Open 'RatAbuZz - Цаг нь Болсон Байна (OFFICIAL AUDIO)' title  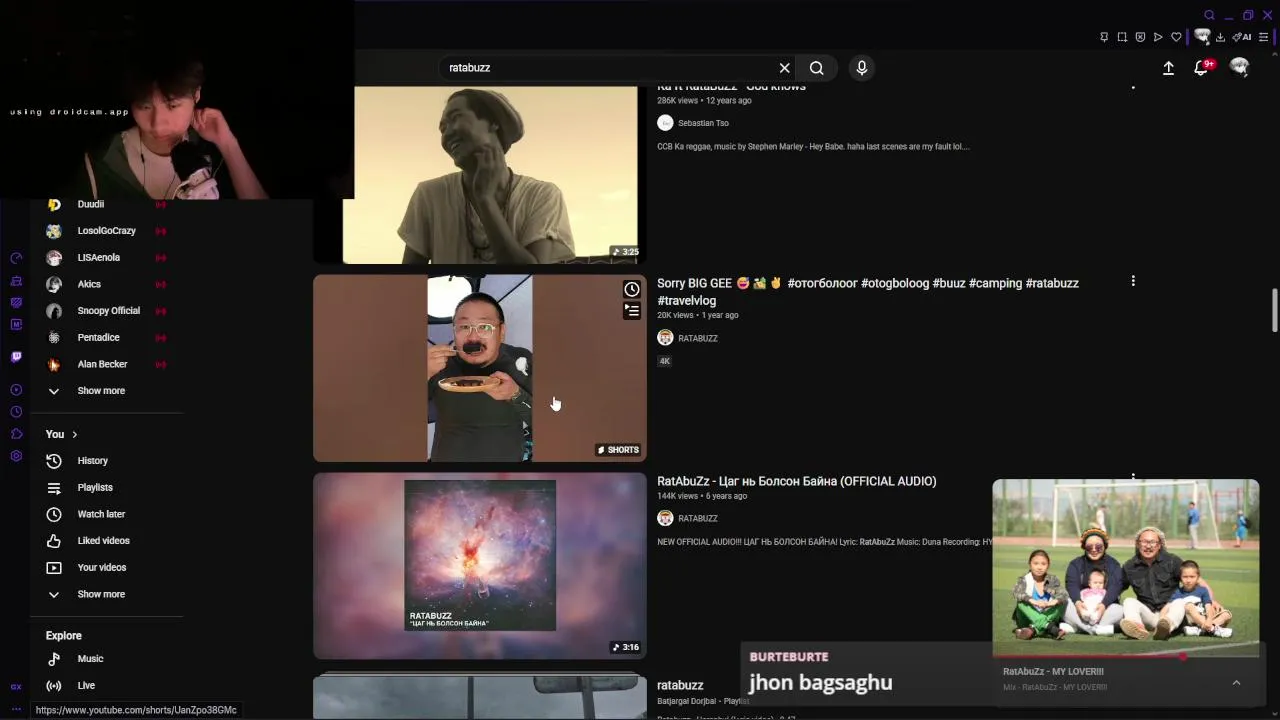(x=796, y=481)
